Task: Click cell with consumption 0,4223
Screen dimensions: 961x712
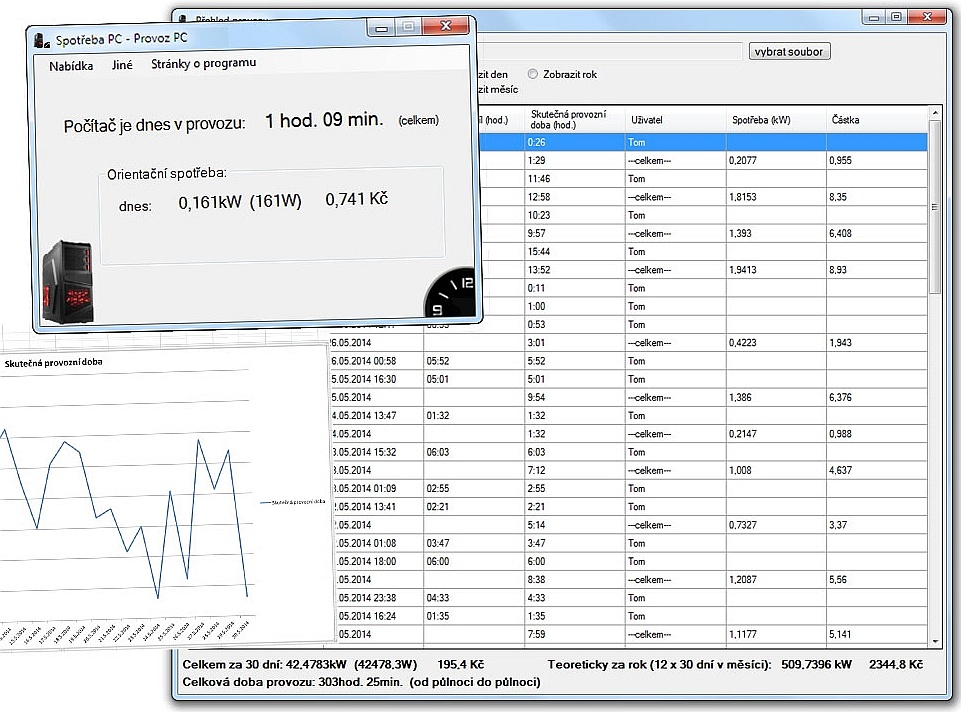Action: click(777, 343)
